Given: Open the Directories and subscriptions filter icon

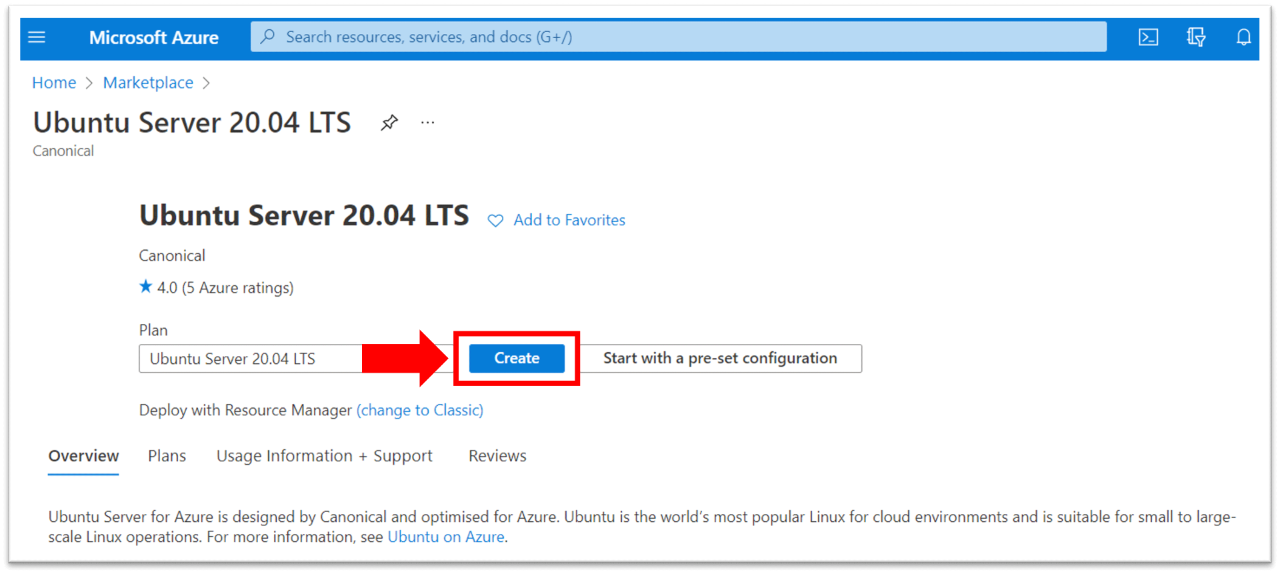Looking at the screenshot, I should point(1196,37).
